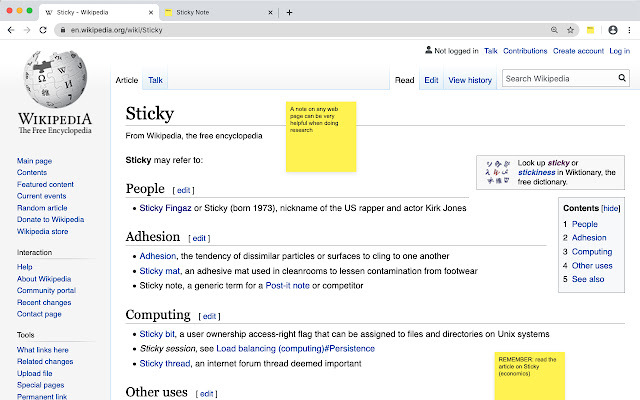Open Random article in sidebar
Viewport: 640px width, 400px height.
42,208
